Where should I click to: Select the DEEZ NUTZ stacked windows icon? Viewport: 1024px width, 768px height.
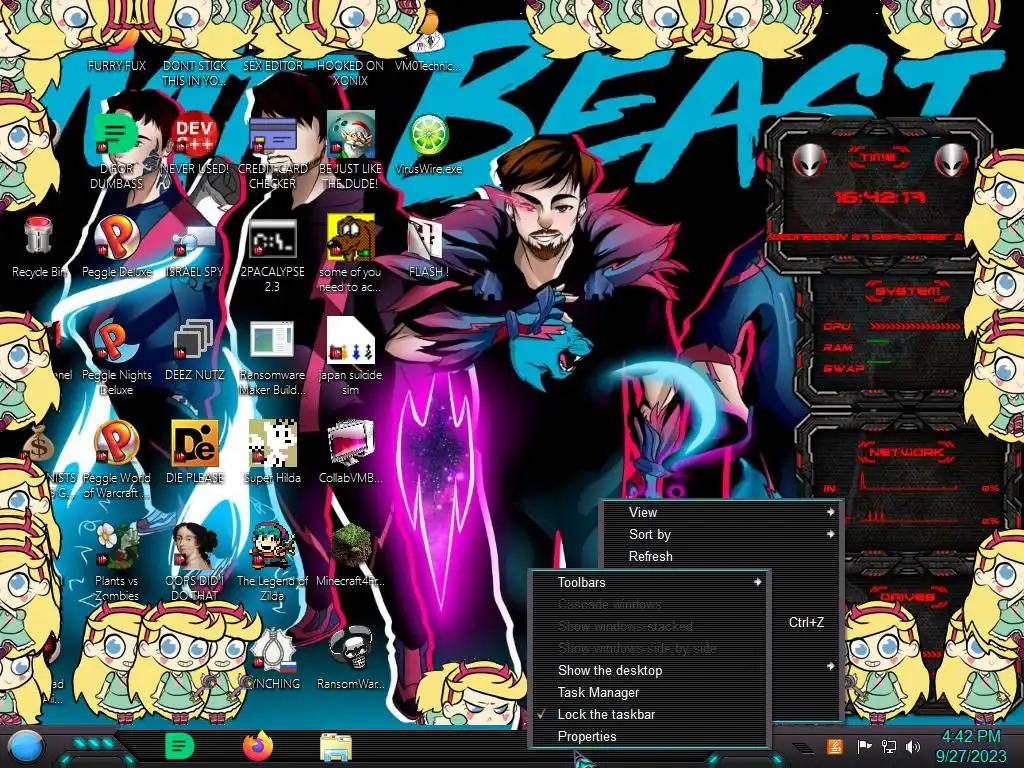pos(195,350)
